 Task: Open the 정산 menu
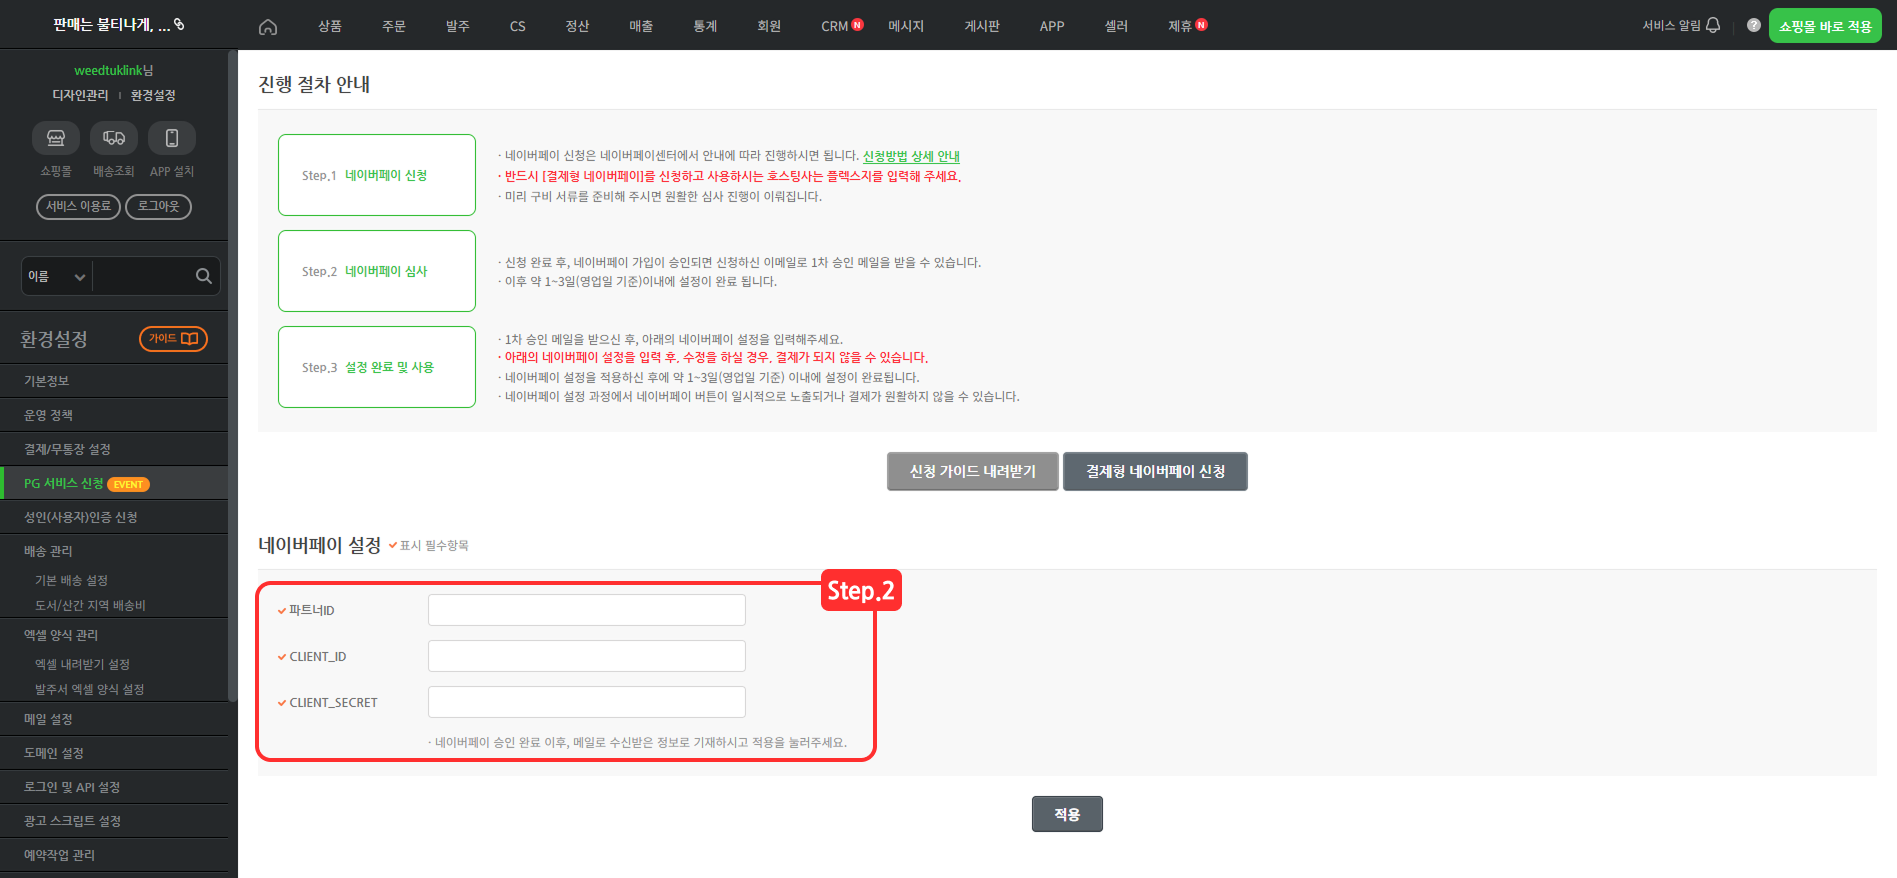point(577,26)
